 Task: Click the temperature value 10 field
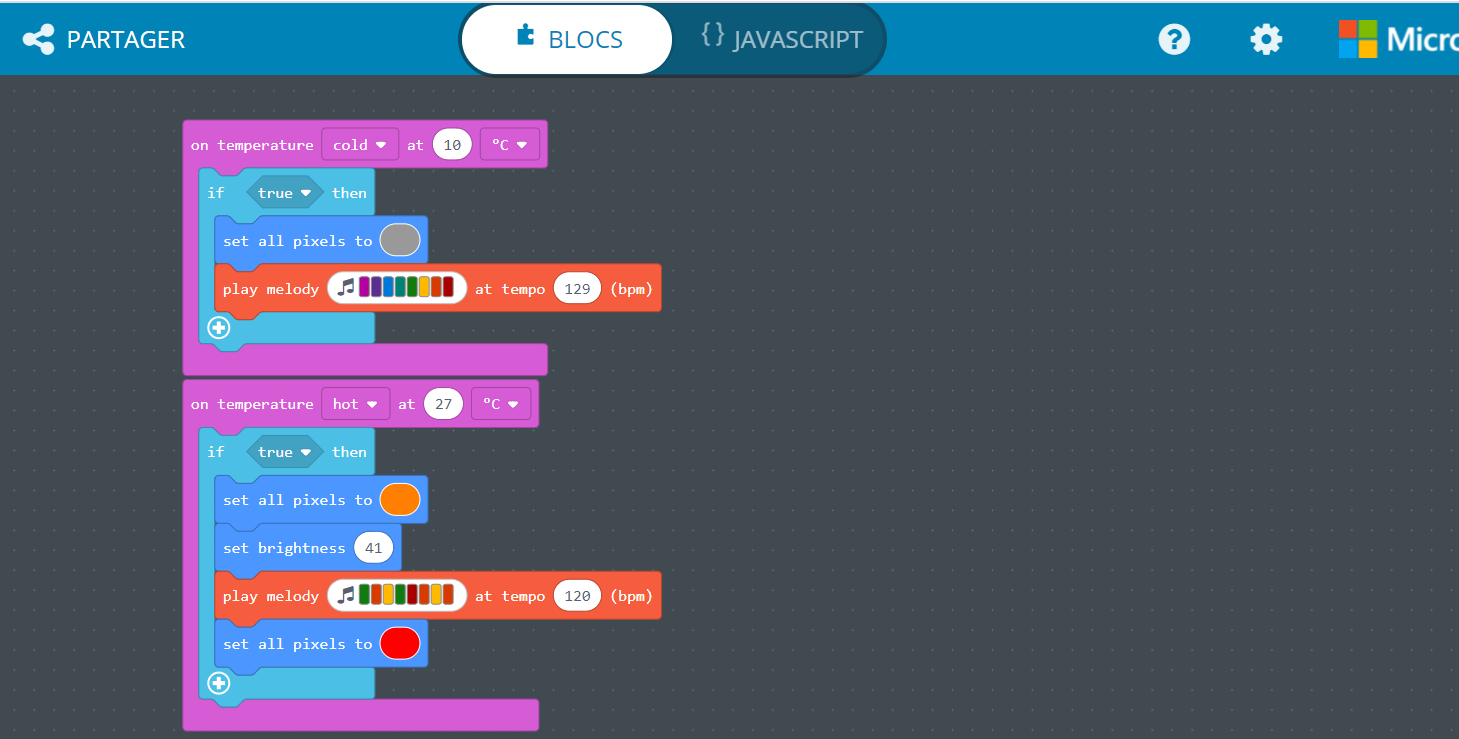[x=452, y=145]
